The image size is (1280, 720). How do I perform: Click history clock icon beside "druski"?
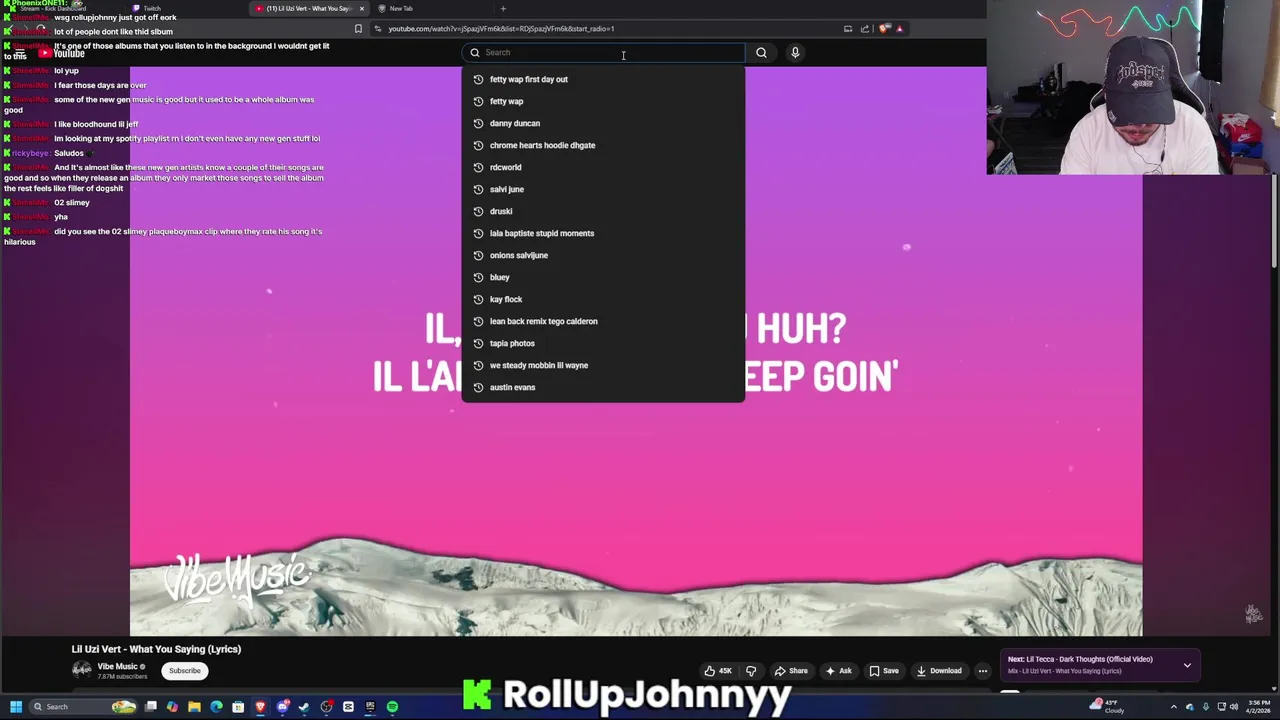478,211
